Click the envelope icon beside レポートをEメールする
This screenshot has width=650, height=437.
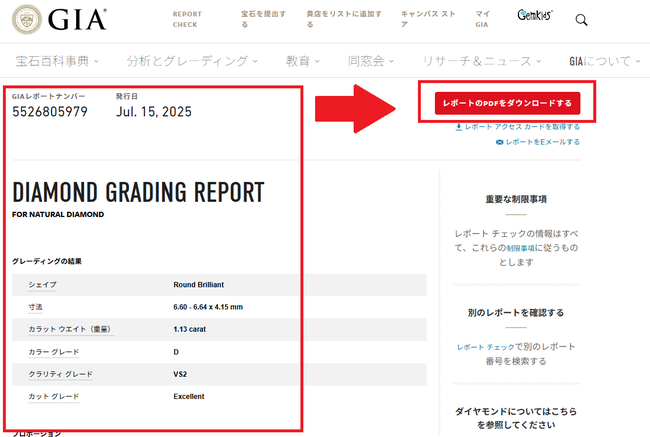click(x=500, y=142)
